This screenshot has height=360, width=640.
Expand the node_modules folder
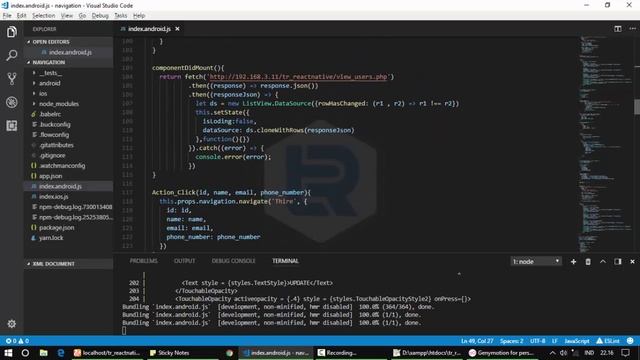pos(59,104)
